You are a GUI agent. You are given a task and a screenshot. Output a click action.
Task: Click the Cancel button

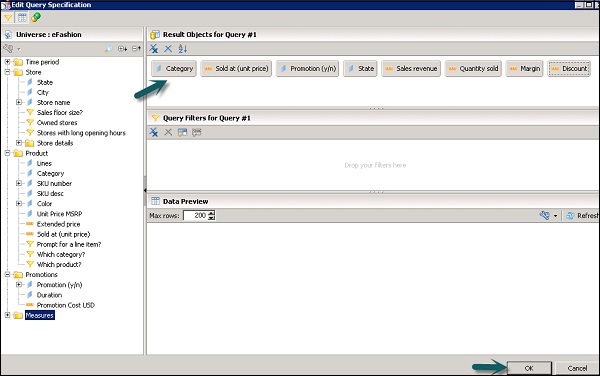(577, 368)
